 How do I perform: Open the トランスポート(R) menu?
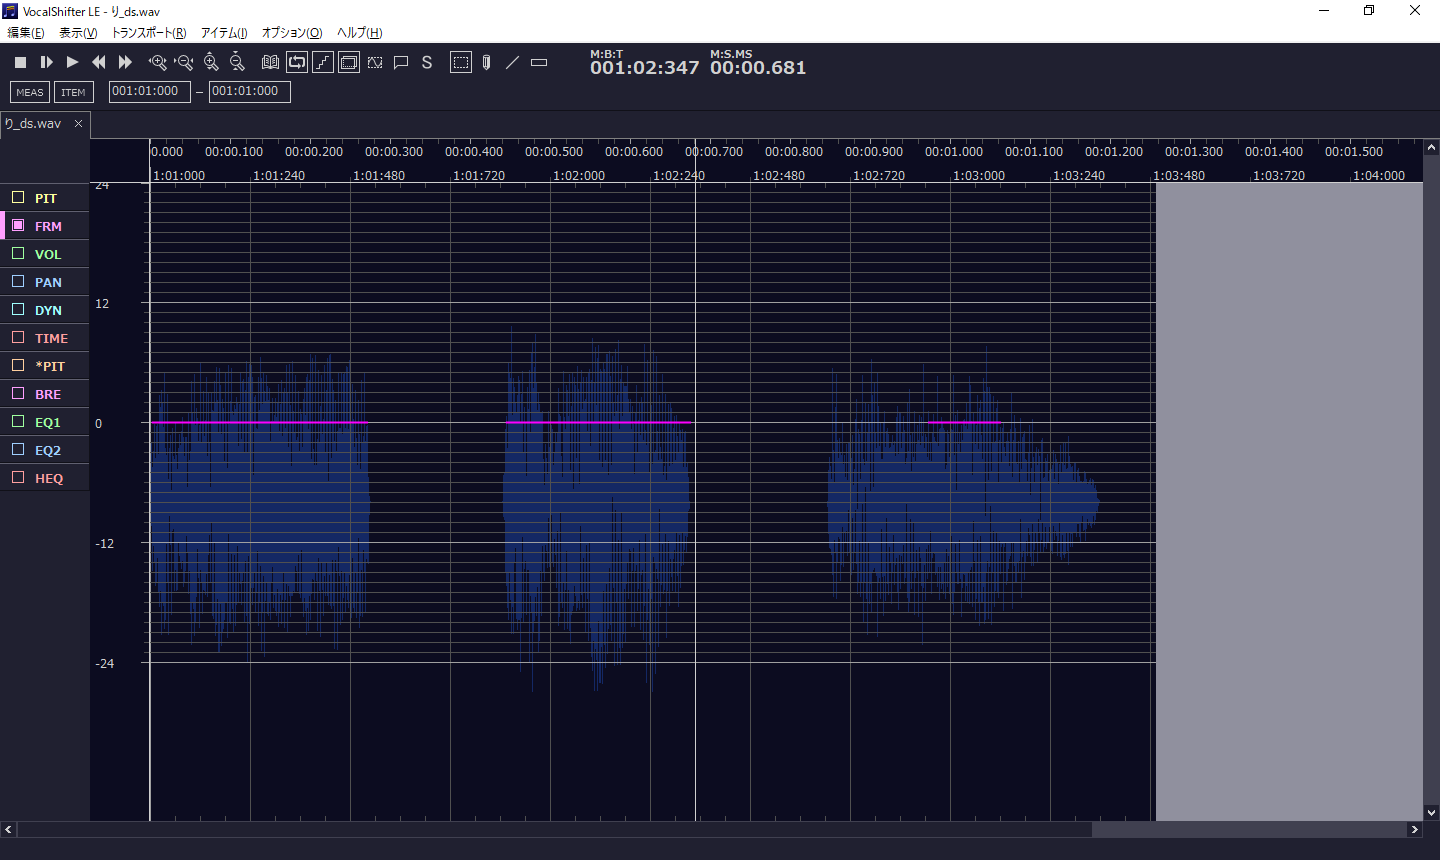coord(149,33)
